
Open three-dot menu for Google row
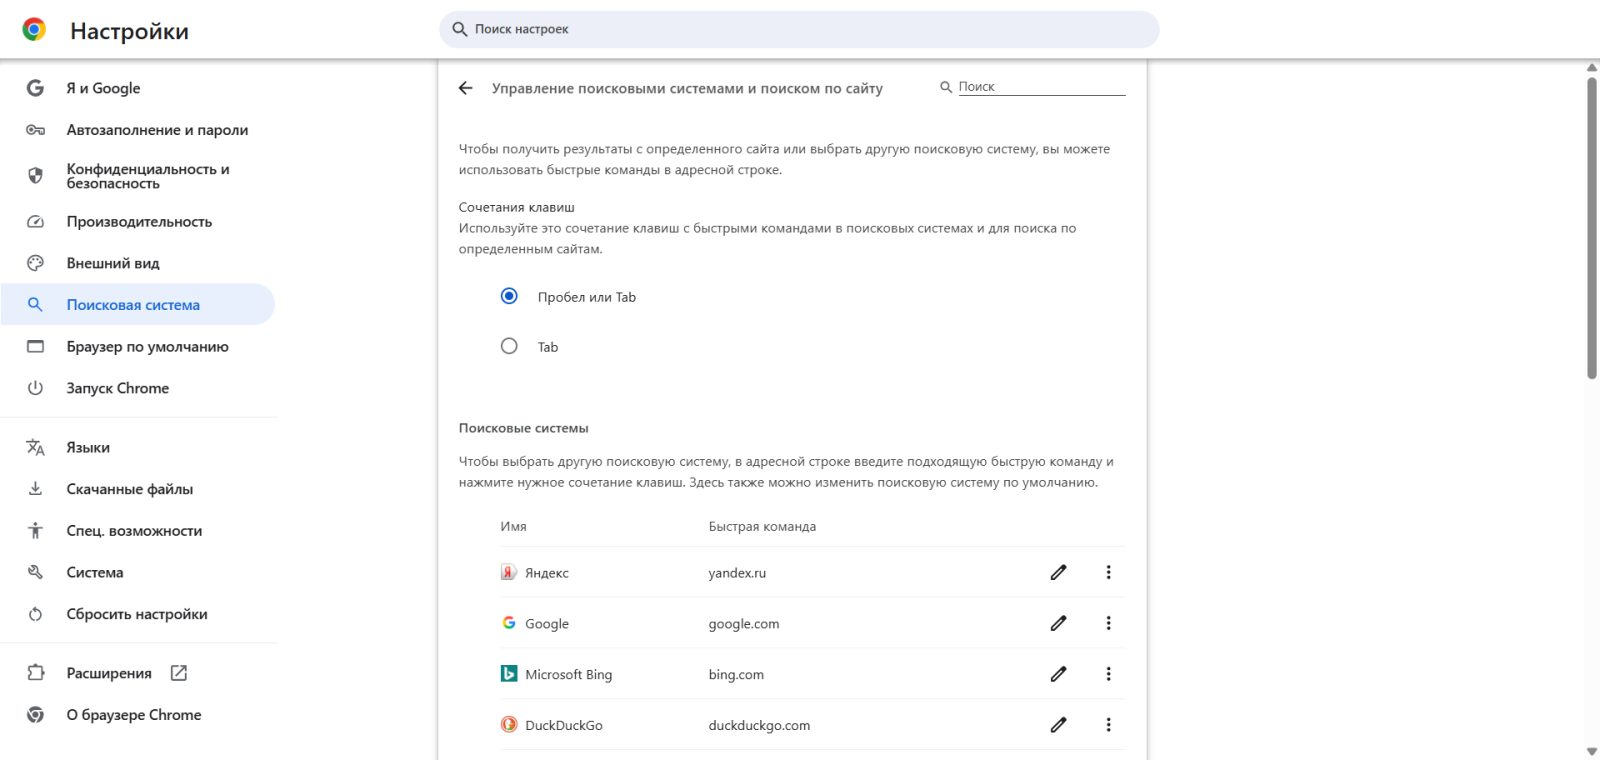click(1108, 623)
